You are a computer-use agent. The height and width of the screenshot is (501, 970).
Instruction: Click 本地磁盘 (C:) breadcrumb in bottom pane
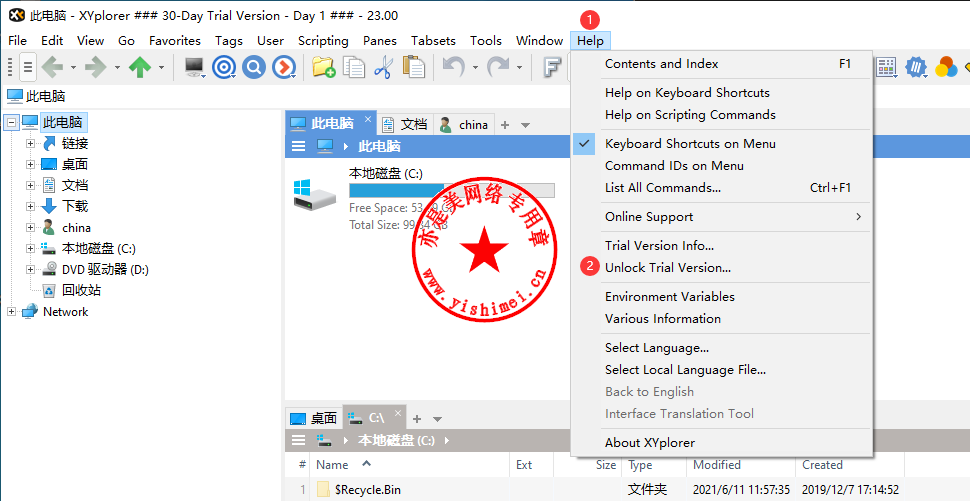[396, 440]
